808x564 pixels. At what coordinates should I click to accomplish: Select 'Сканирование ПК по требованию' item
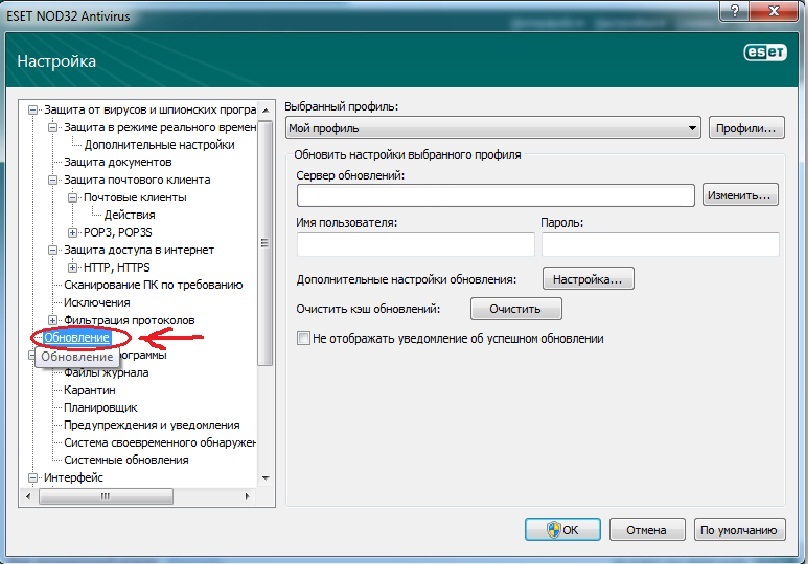[x=154, y=285]
